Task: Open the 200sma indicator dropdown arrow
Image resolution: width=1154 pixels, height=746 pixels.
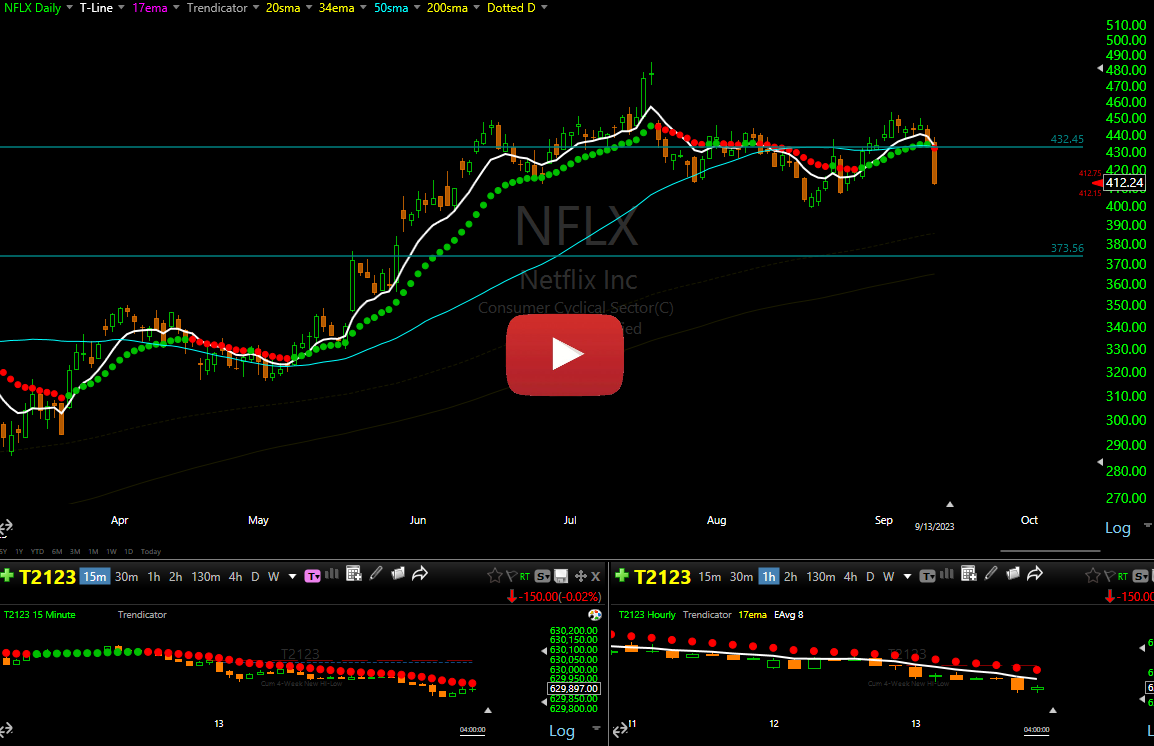Action: pos(476,7)
